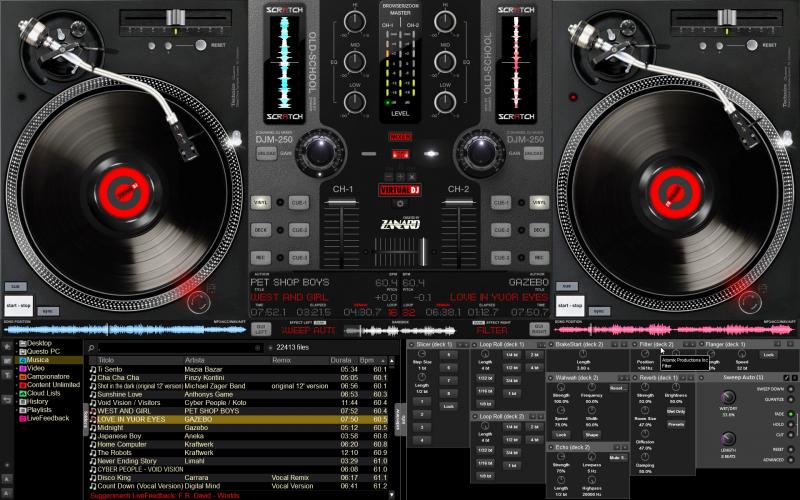Click the left deck sync button

(48, 311)
